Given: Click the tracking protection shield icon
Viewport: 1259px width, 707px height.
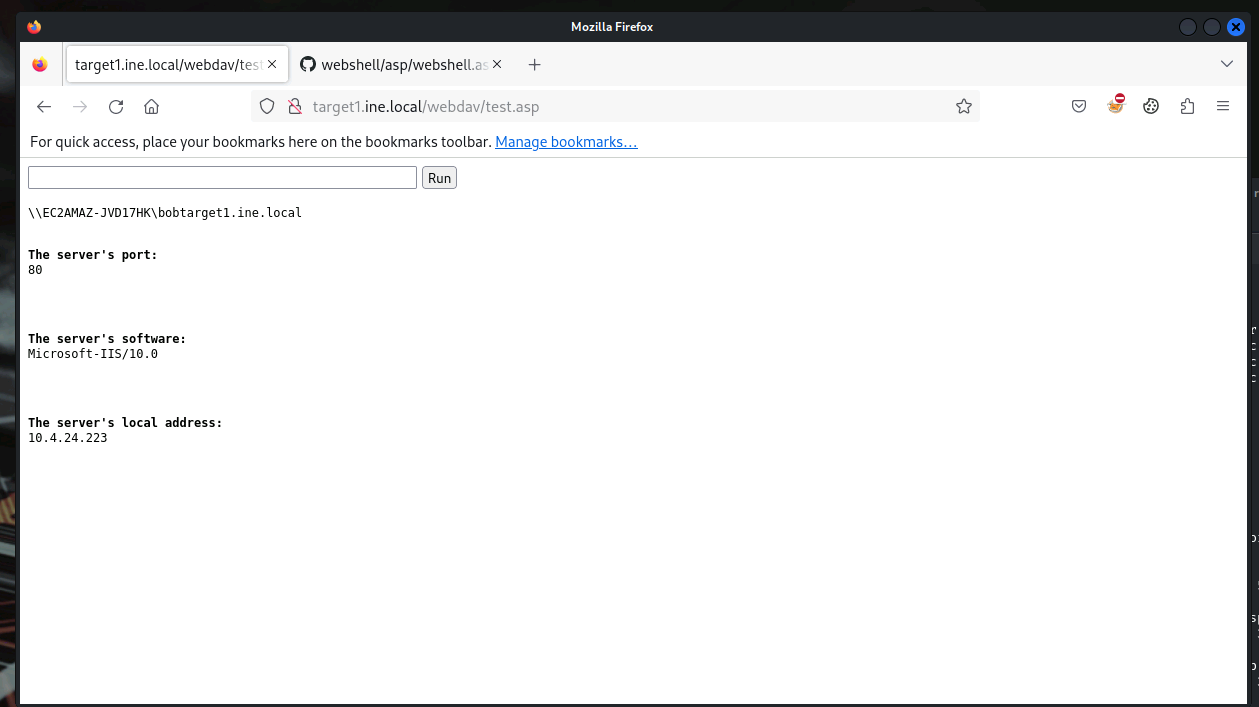Looking at the screenshot, I should (x=267, y=107).
